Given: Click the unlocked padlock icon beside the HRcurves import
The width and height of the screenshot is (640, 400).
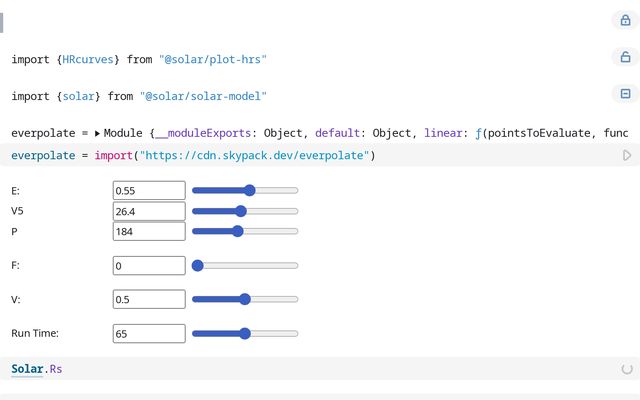Looking at the screenshot, I should (x=625, y=57).
